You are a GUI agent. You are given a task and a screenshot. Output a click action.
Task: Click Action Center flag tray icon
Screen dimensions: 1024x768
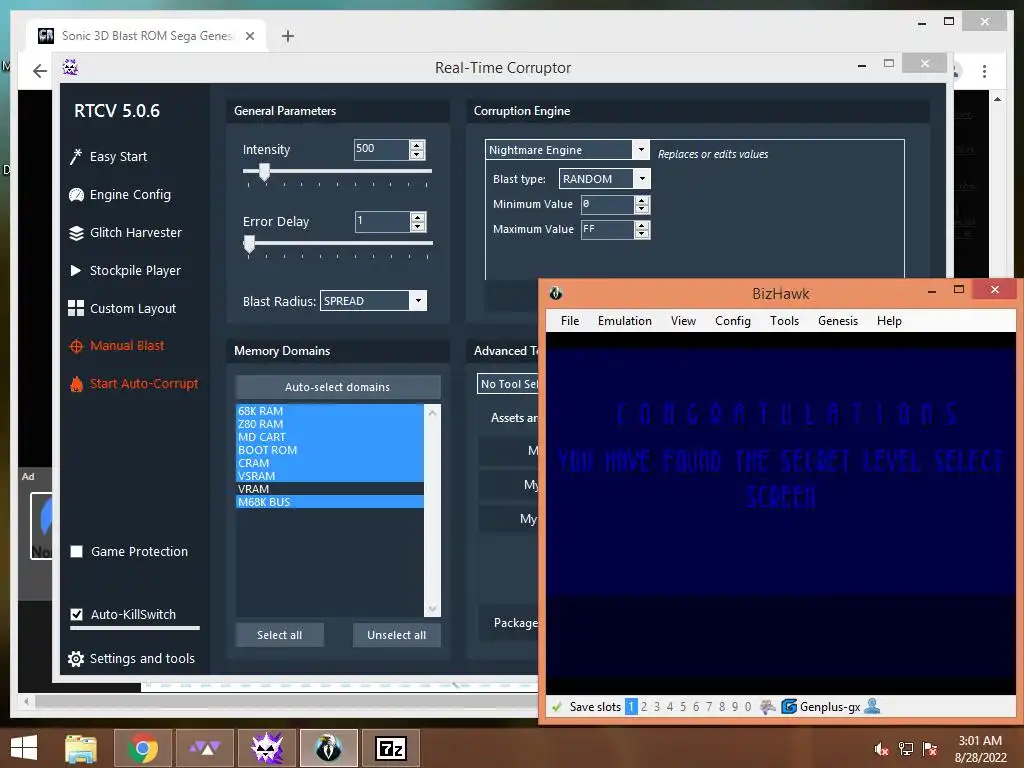pyautogui.click(x=930, y=749)
